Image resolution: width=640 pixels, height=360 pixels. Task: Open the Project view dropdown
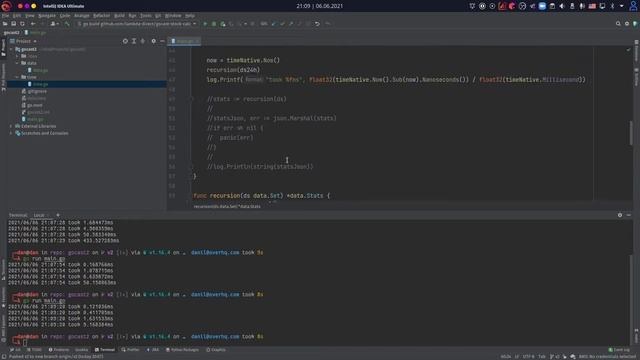point(24,41)
